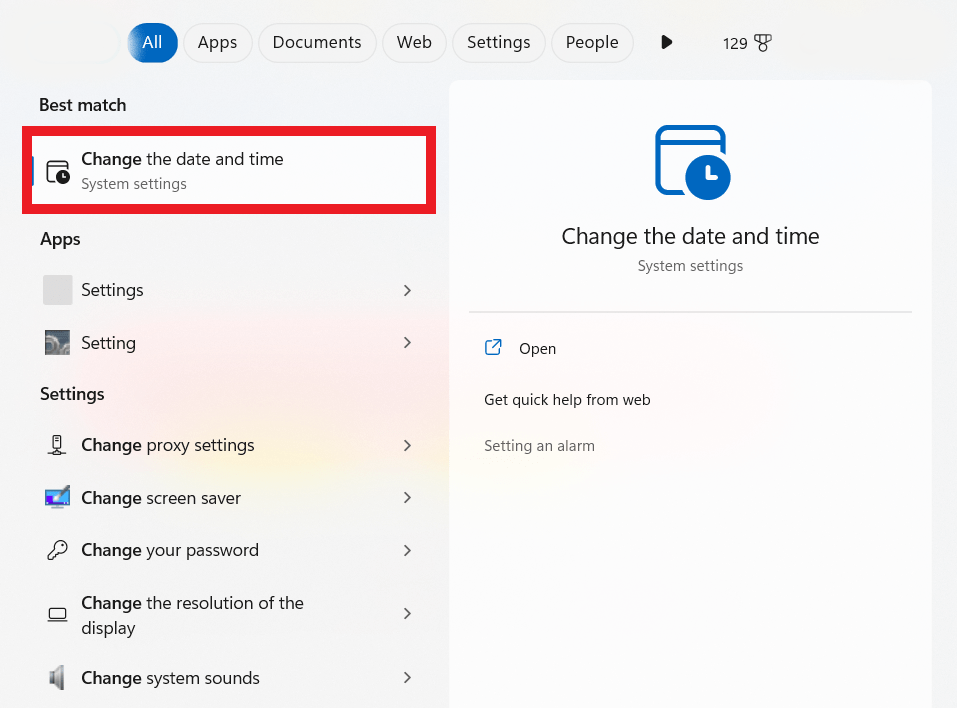
Task: Switch to the People filter tab
Action: pos(592,43)
